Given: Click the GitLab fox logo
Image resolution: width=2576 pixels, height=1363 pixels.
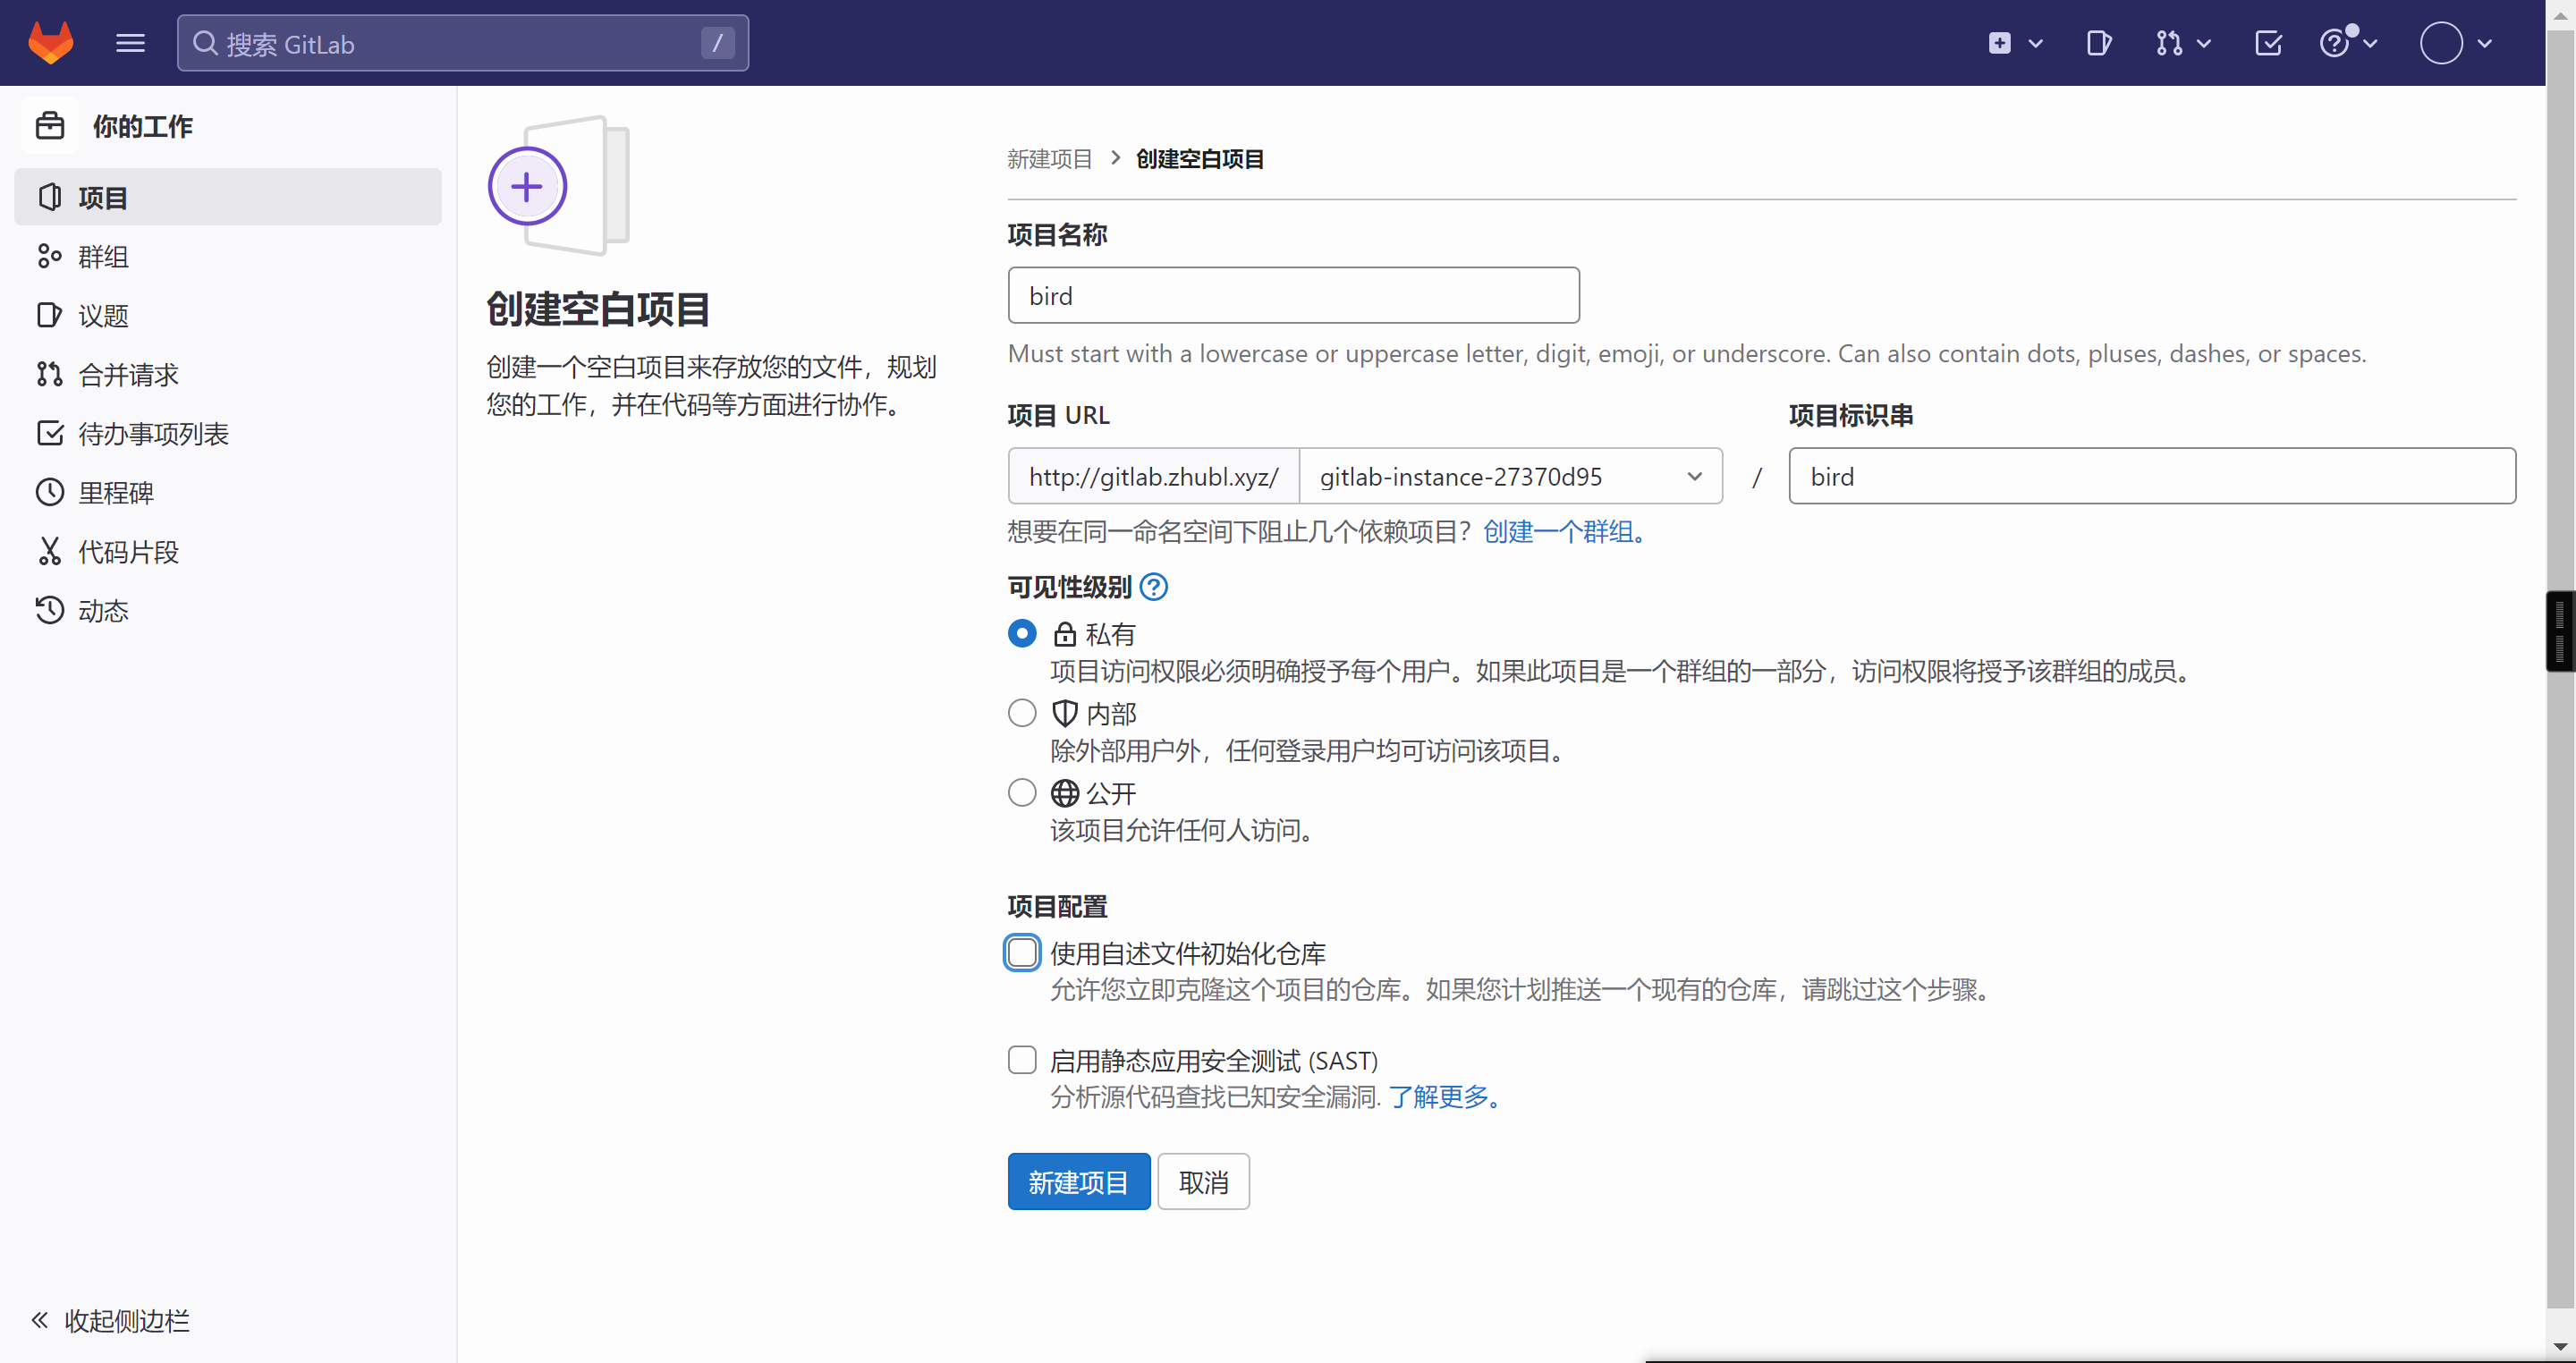Looking at the screenshot, I should [x=50, y=43].
